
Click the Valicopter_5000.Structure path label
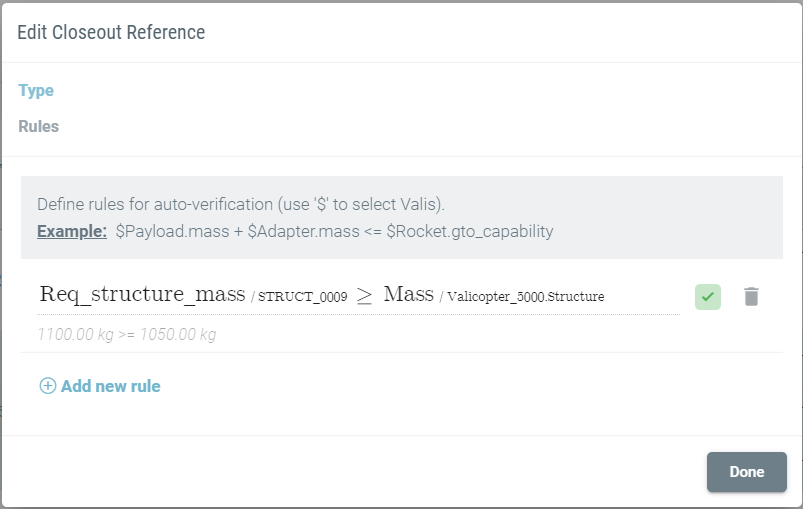pyautogui.click(x=525, y=296)
